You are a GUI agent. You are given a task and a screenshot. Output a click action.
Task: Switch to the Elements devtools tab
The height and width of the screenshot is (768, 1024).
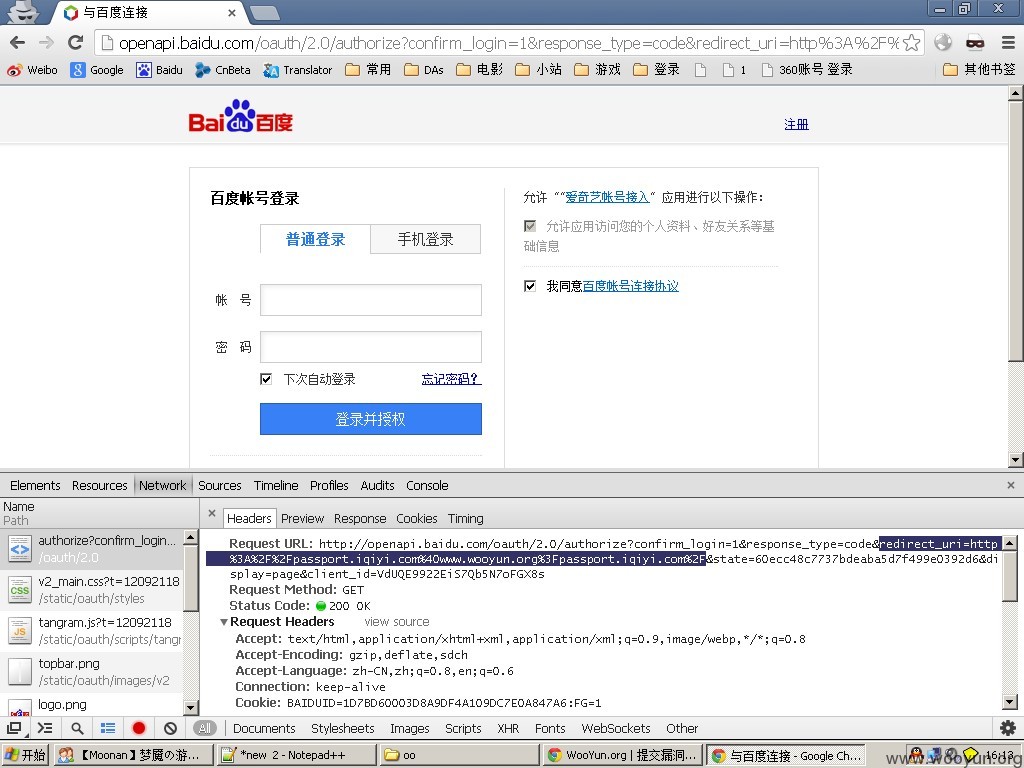(35, 485)
